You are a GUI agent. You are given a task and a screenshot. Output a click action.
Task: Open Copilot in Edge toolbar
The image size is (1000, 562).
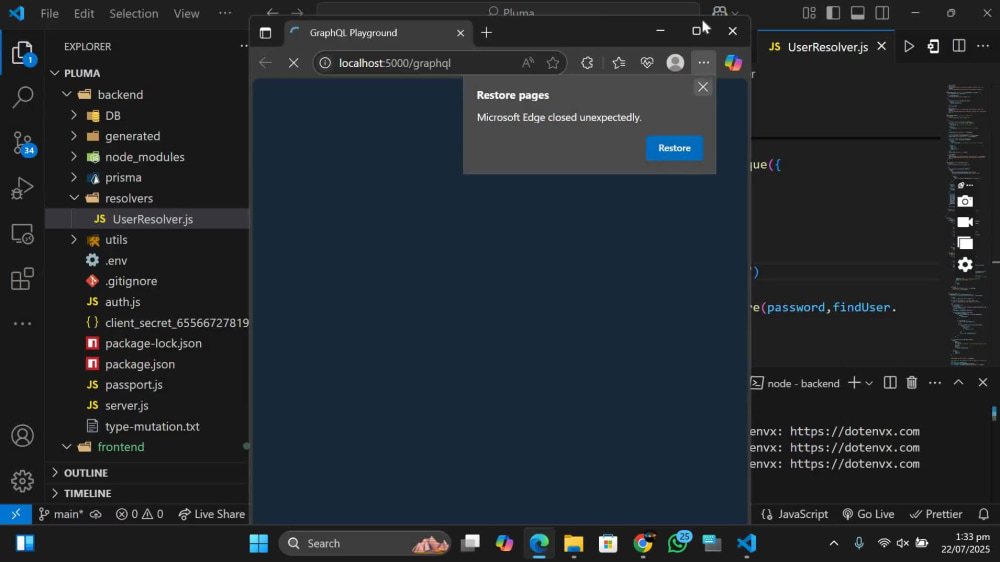click(733, 63)
